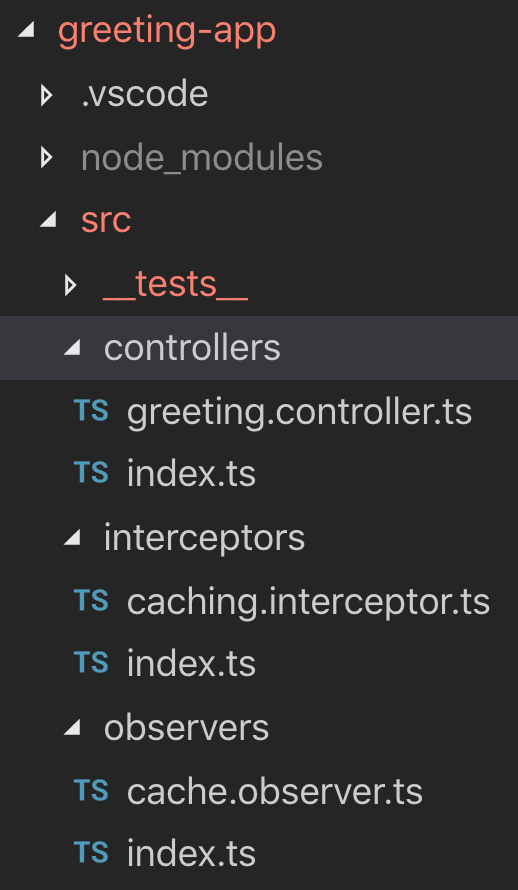Click TS icon of greeting.controller.ts
Image resolution: width=518 pixels, height=890 pixels.
[91, 412]
